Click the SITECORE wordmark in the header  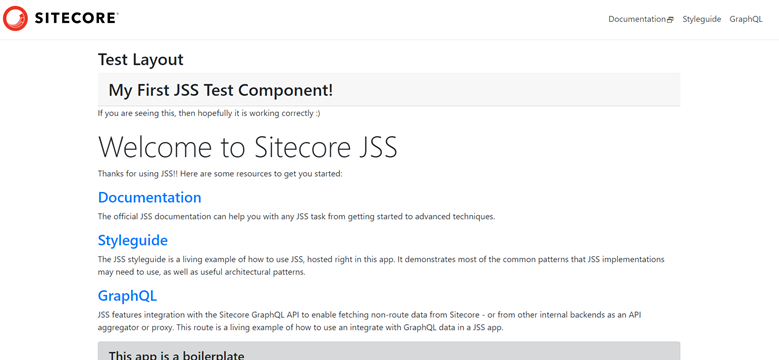(x=76, y=18)
